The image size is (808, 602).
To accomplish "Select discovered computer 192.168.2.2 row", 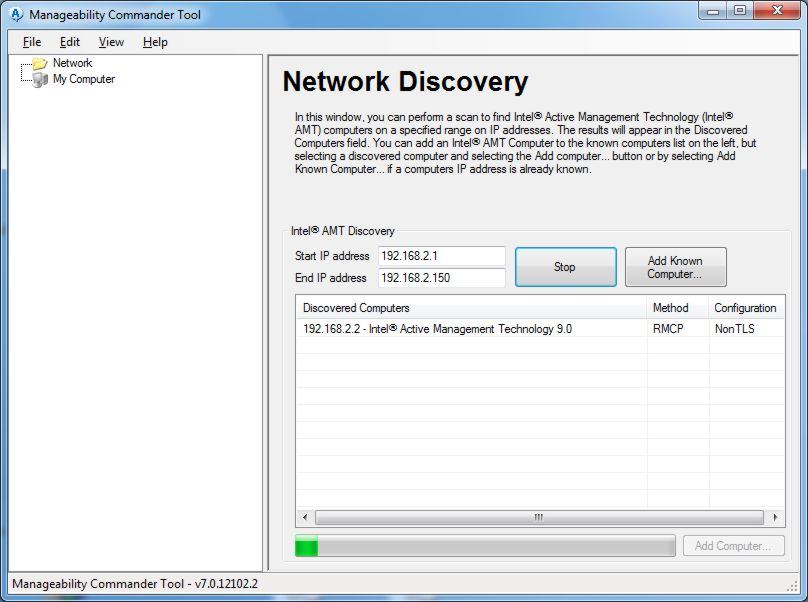I will coord(540,329).
